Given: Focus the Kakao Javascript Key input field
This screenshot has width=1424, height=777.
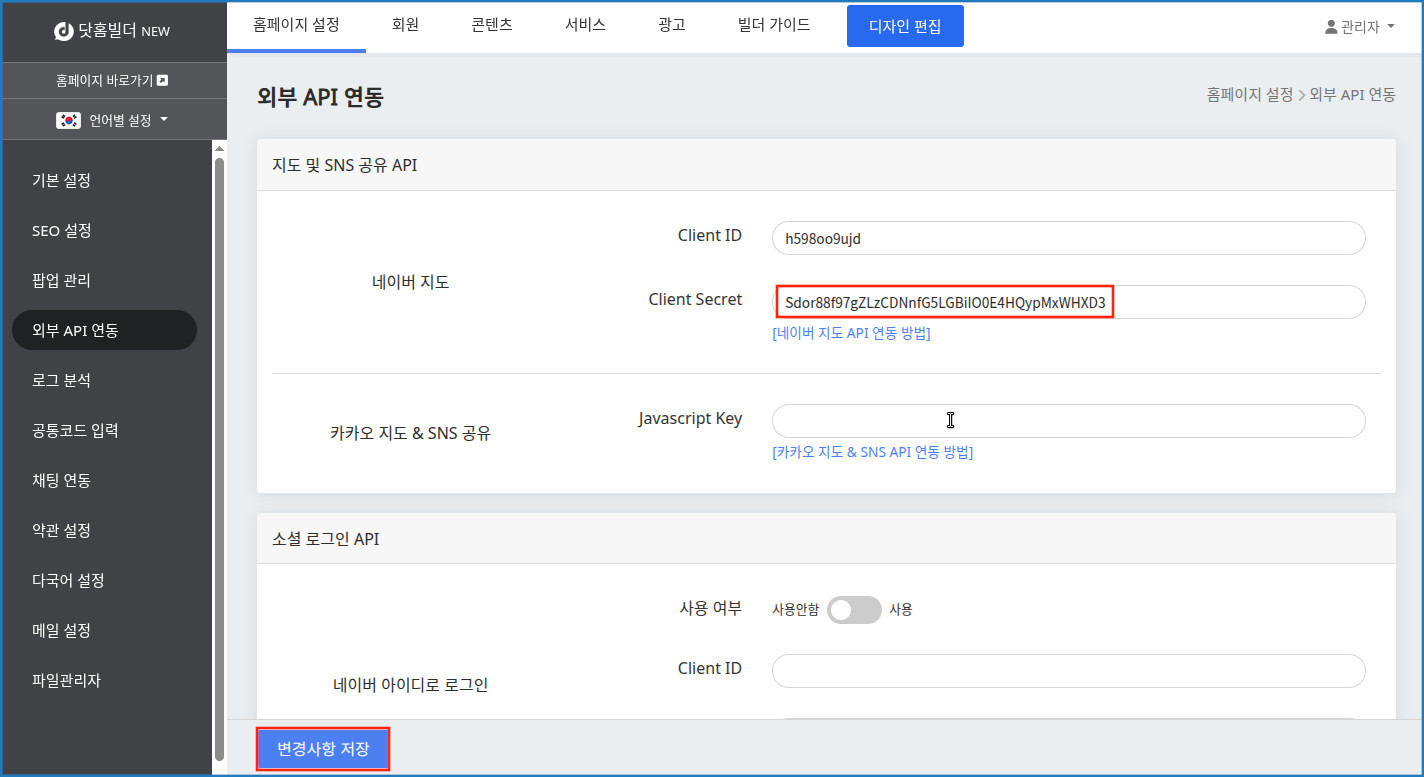Looking at the screenshot, I should point(1067,421).
